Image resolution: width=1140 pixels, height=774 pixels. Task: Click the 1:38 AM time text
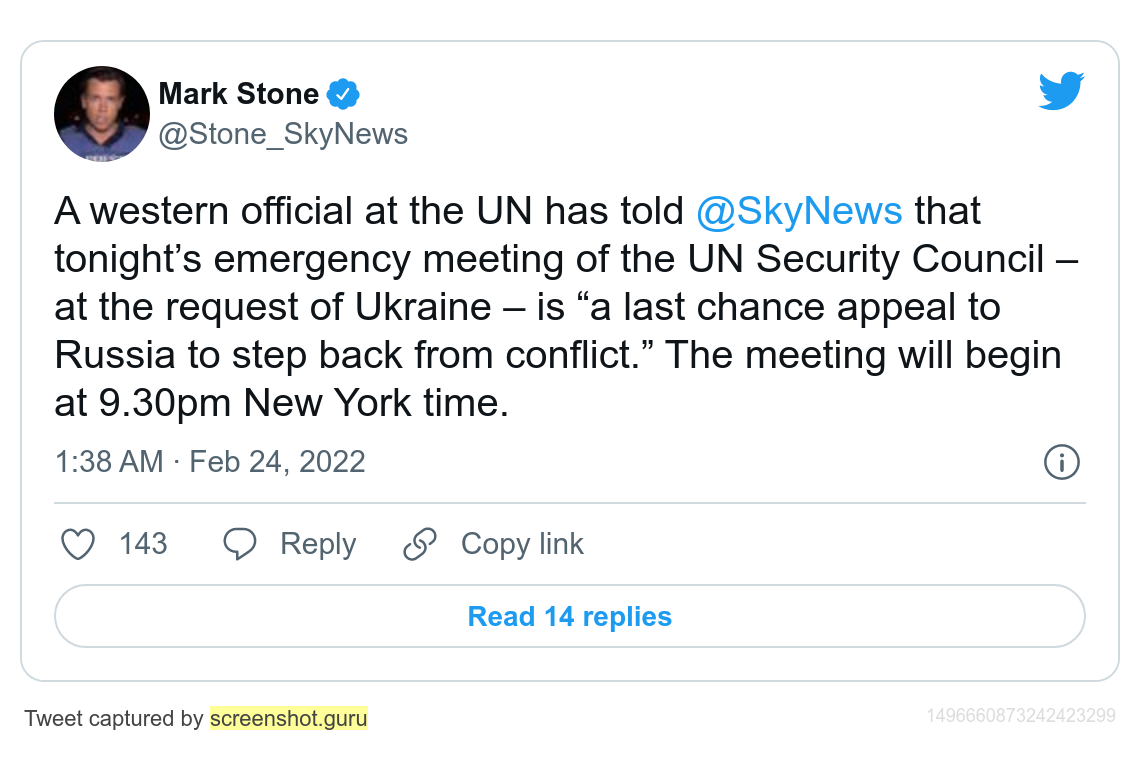pos(108,461)
